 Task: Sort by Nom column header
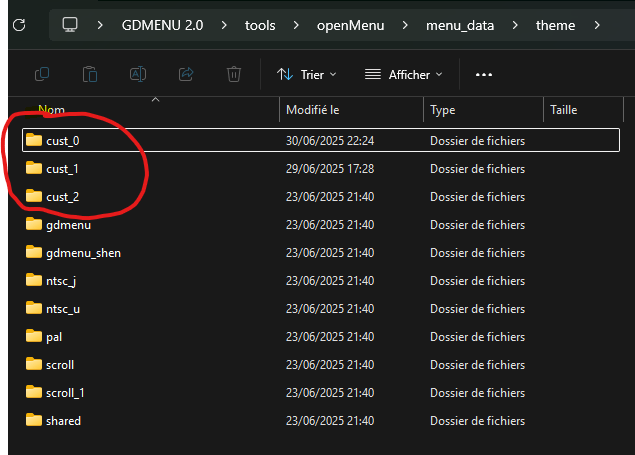click(x=51, y=110)
